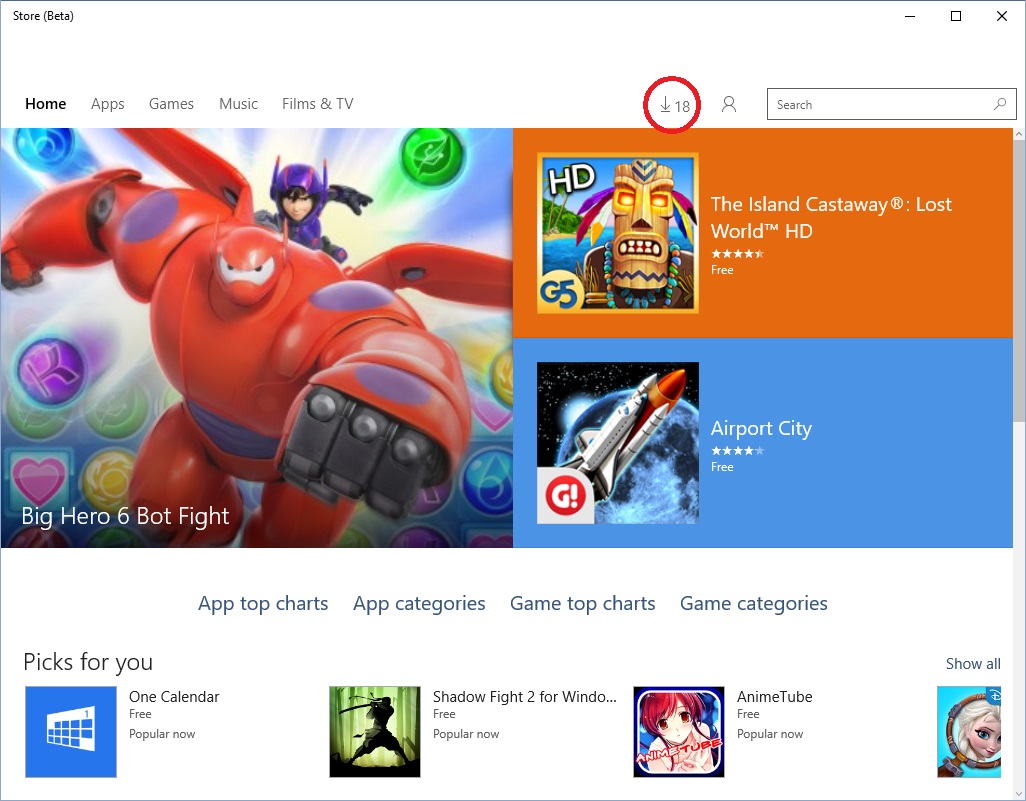This screenshot has width=1026, height=801.
Task: Open the One Calendar app icon
Action: [x=71, y=732]
